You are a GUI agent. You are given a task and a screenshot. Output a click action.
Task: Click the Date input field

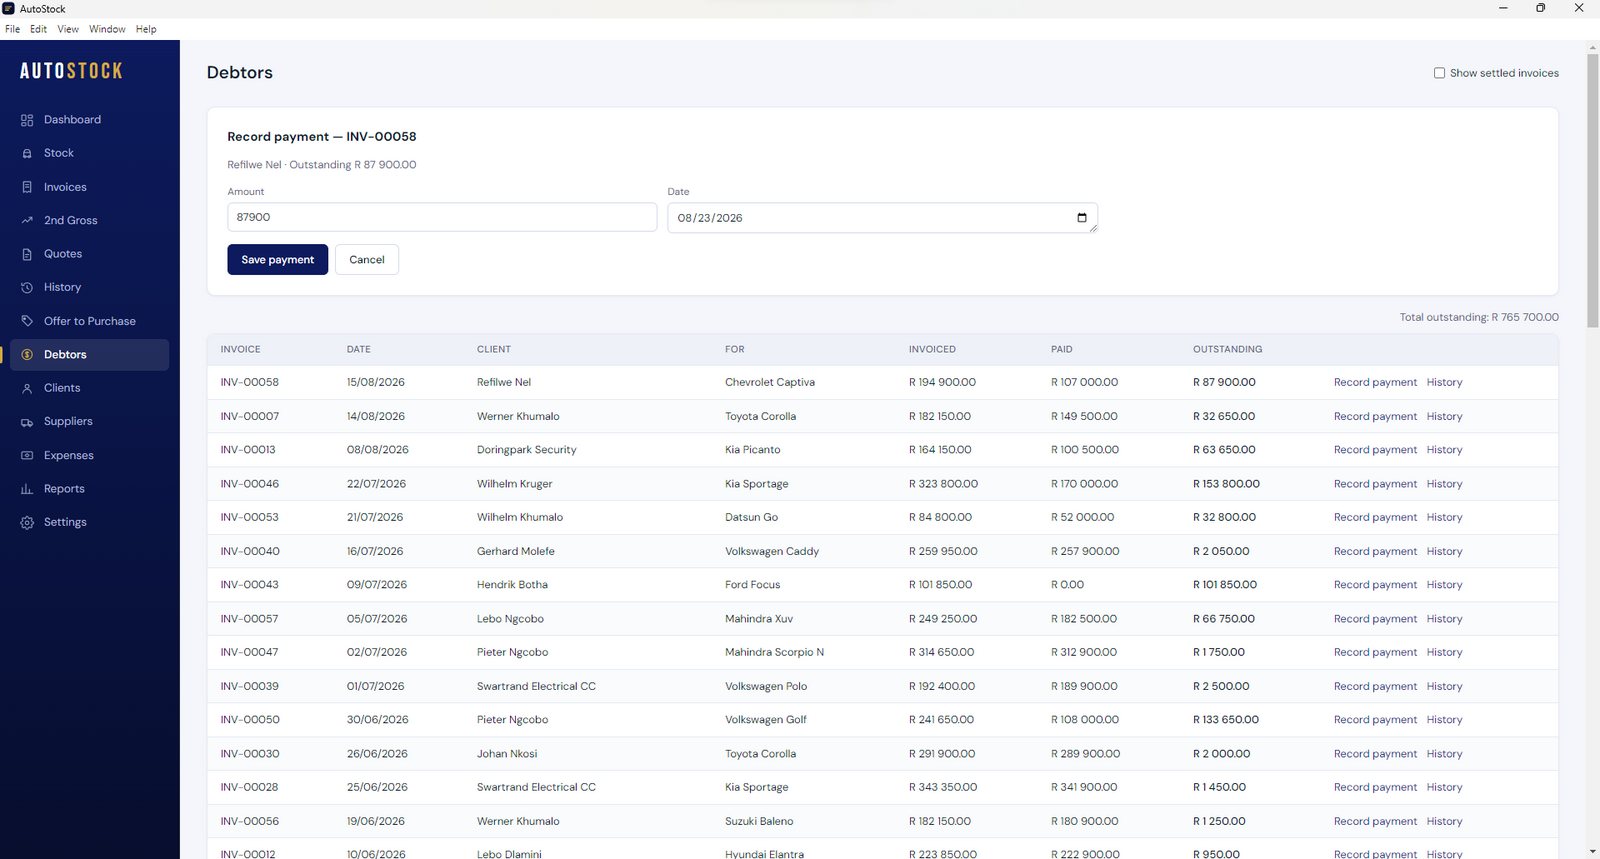[x=882, y=218]
